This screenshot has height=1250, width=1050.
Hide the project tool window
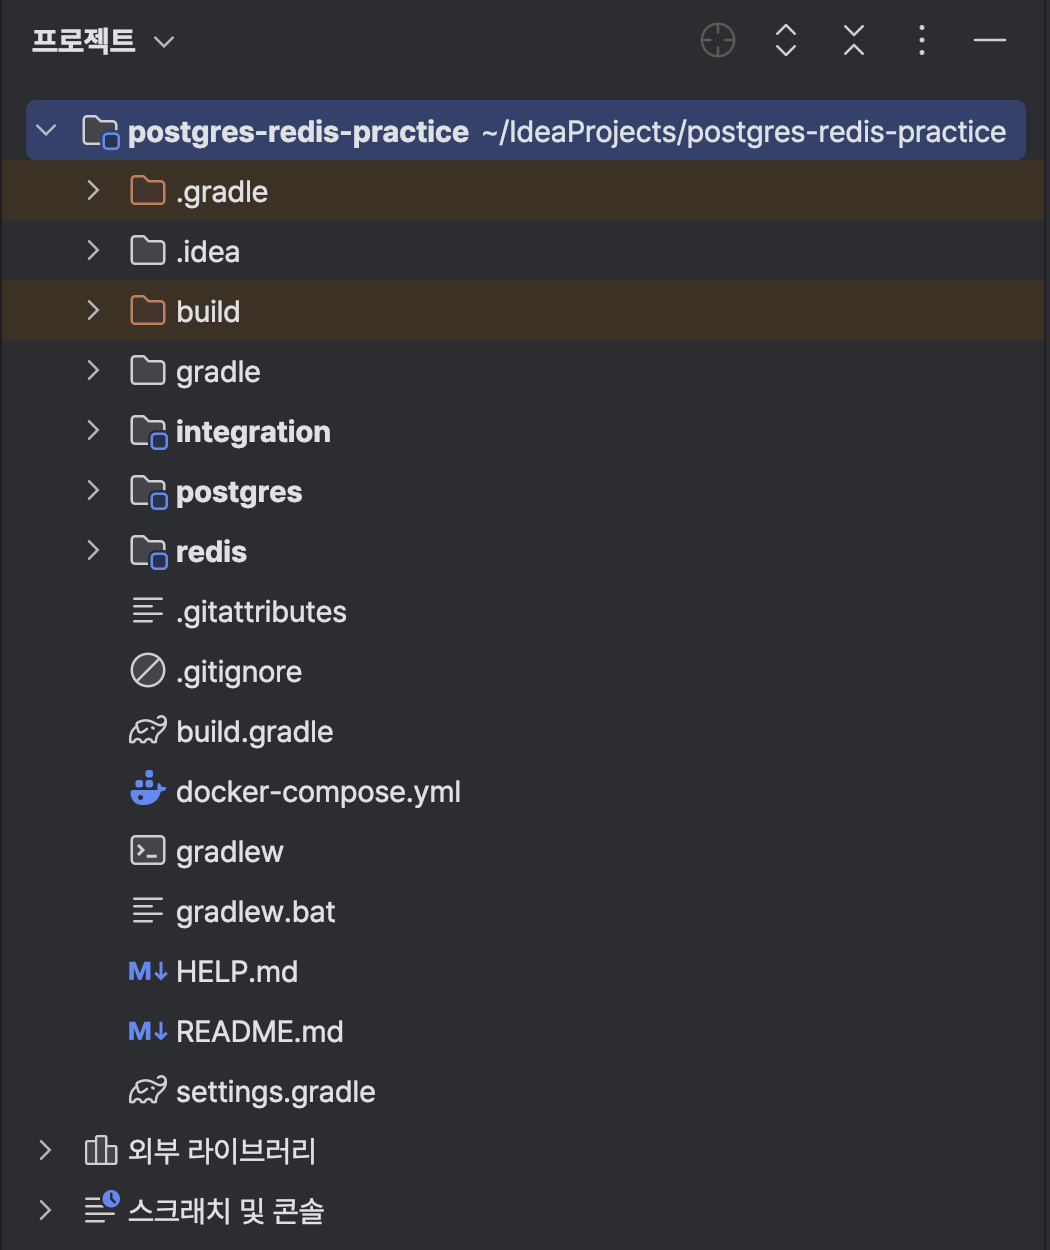click(990, 41)
